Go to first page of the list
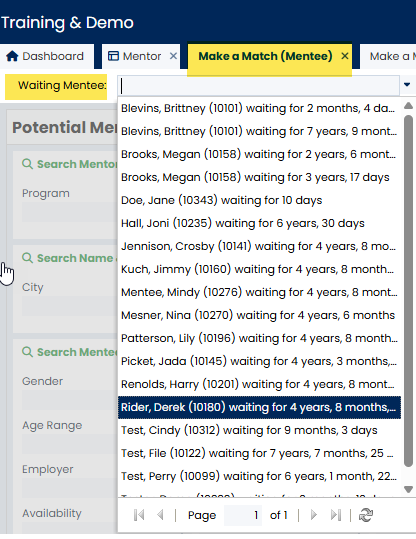 point(139,515)
